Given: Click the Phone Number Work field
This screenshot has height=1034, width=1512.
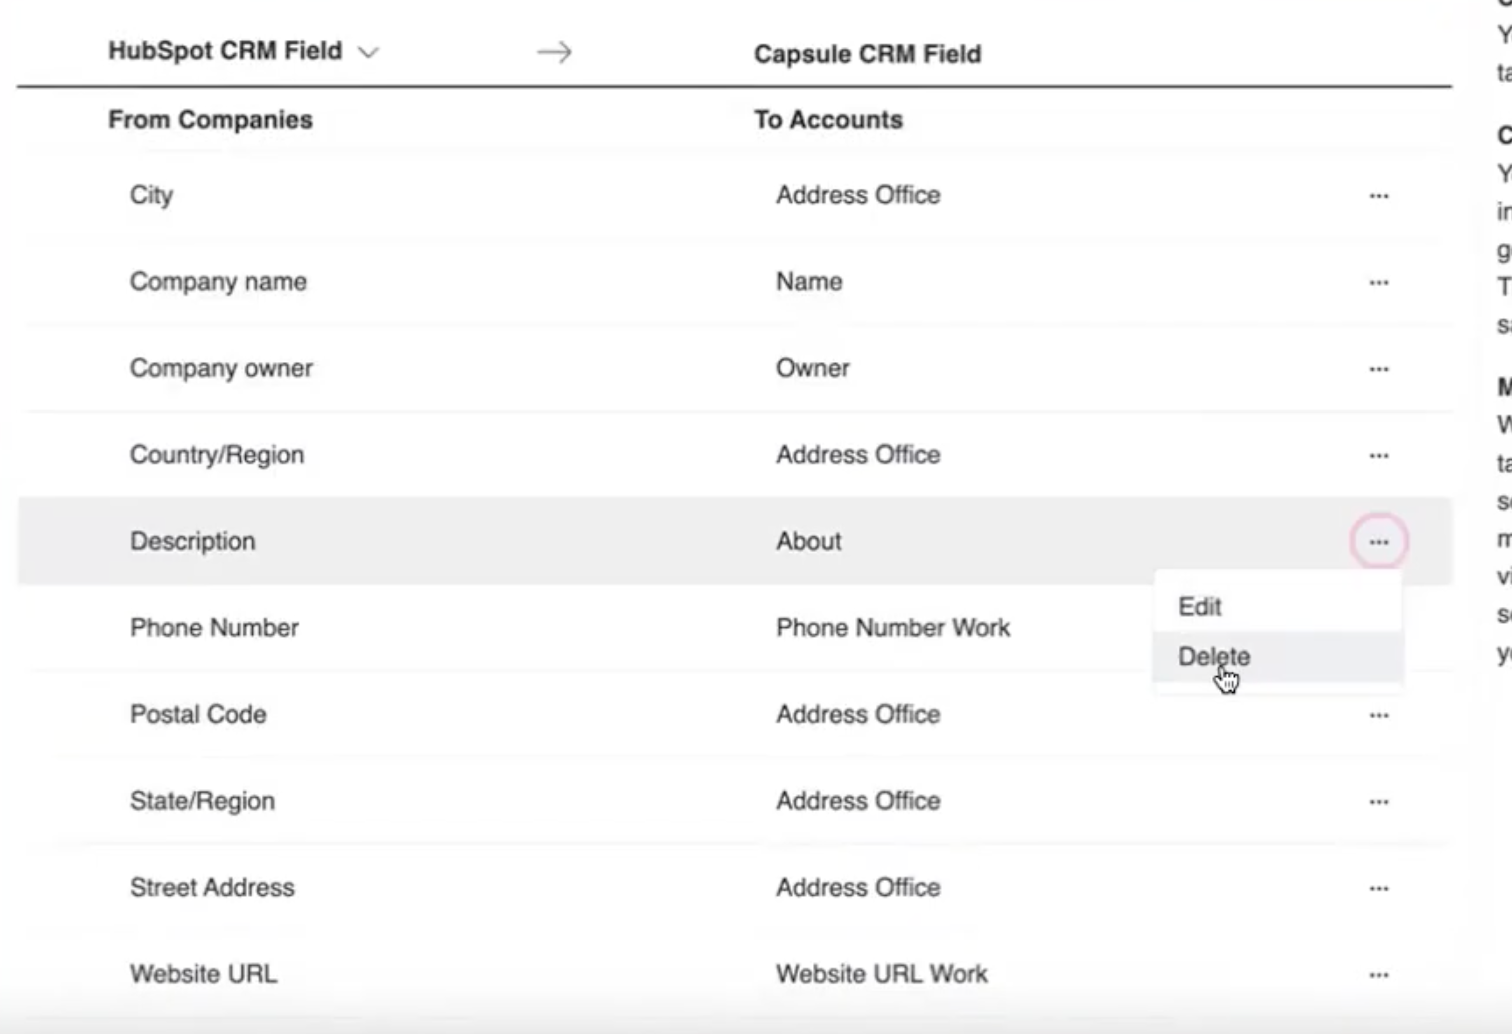Looking at the screenshot, I should (x=893, y=628).
